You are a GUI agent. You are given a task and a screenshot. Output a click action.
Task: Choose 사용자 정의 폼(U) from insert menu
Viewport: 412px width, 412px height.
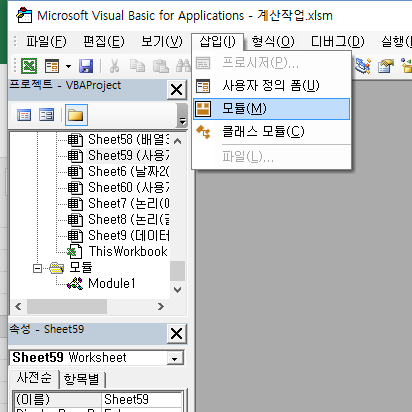click(271, 86)
